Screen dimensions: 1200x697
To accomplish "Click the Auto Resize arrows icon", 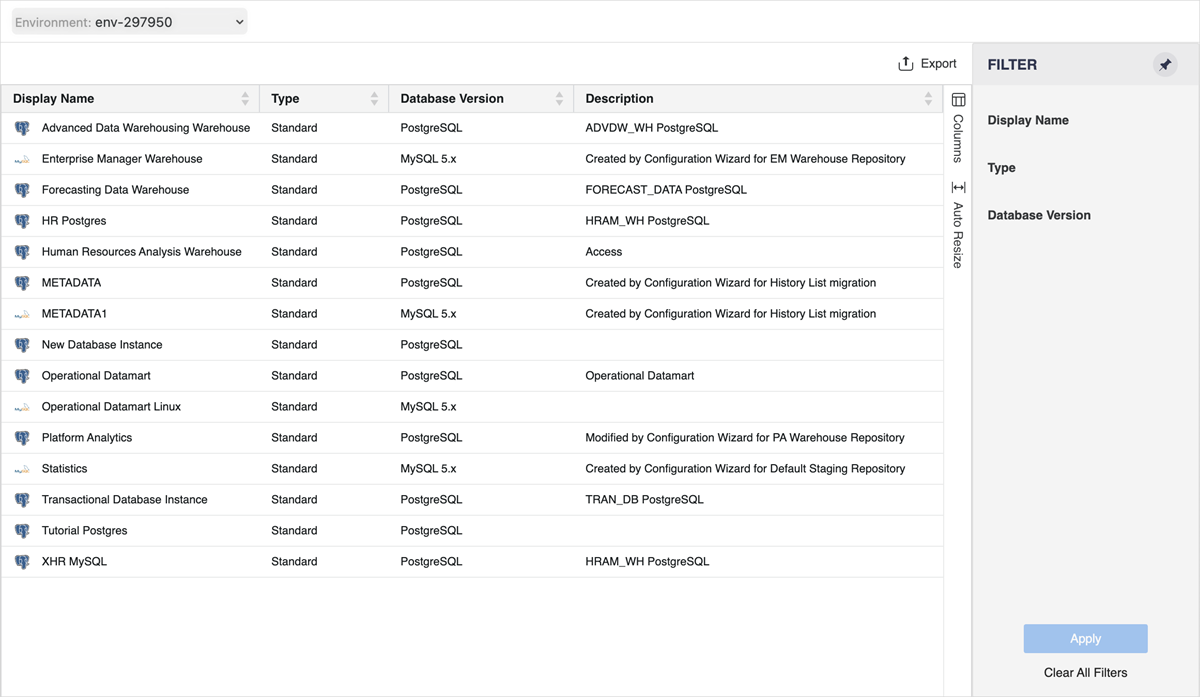I will (958, 188).
